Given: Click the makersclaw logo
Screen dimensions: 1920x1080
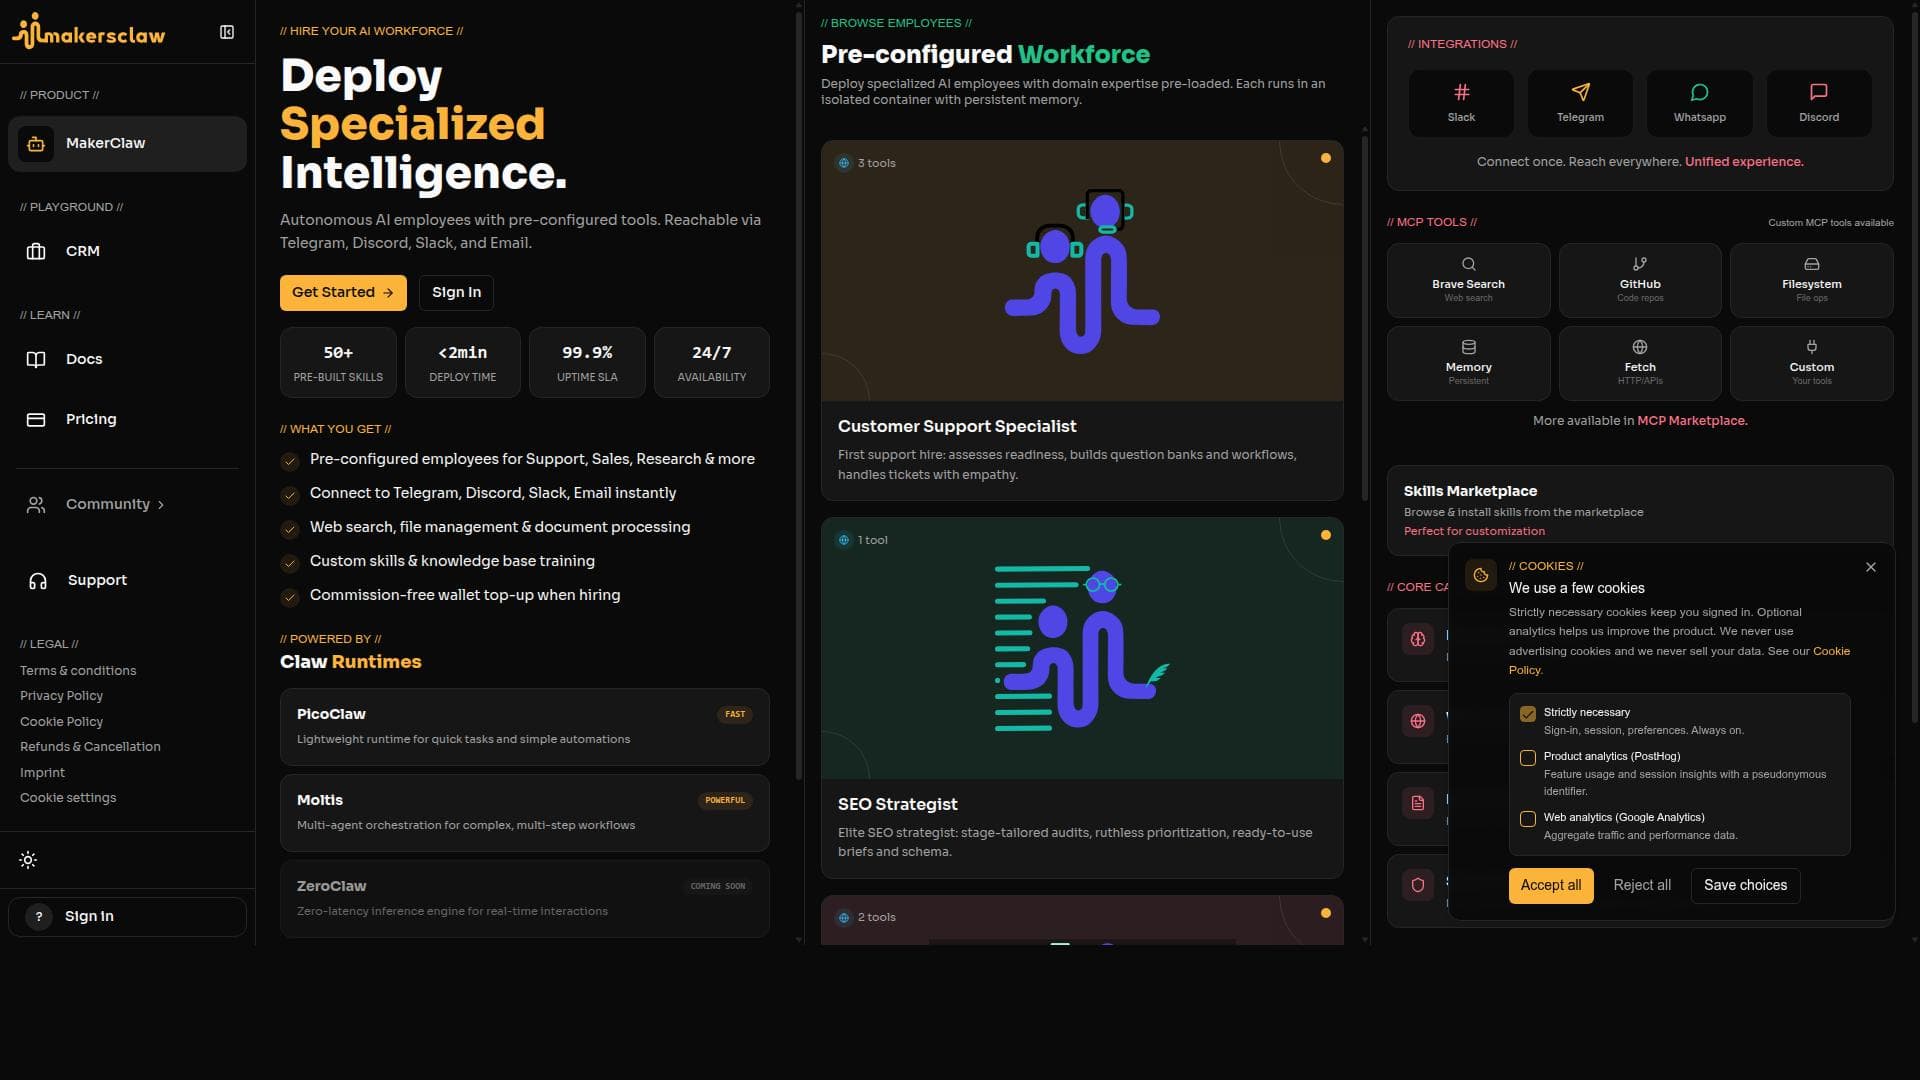Looking at the screenshot, I should point(89,32).
